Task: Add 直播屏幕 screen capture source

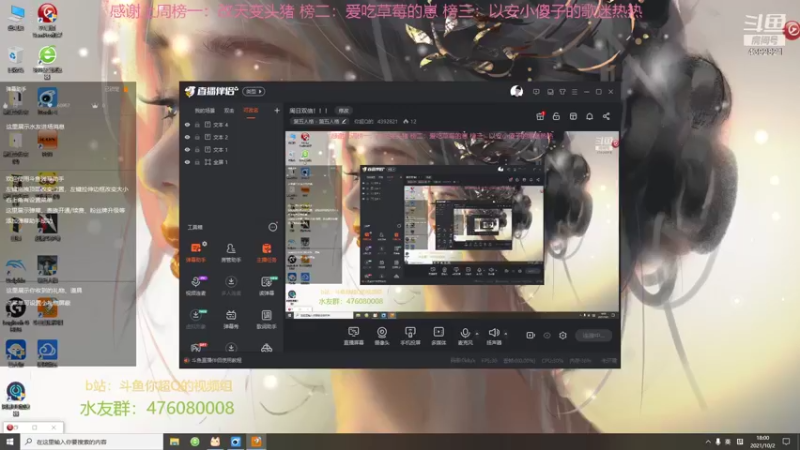Action: pyautogui.click(x=354, y=336)
